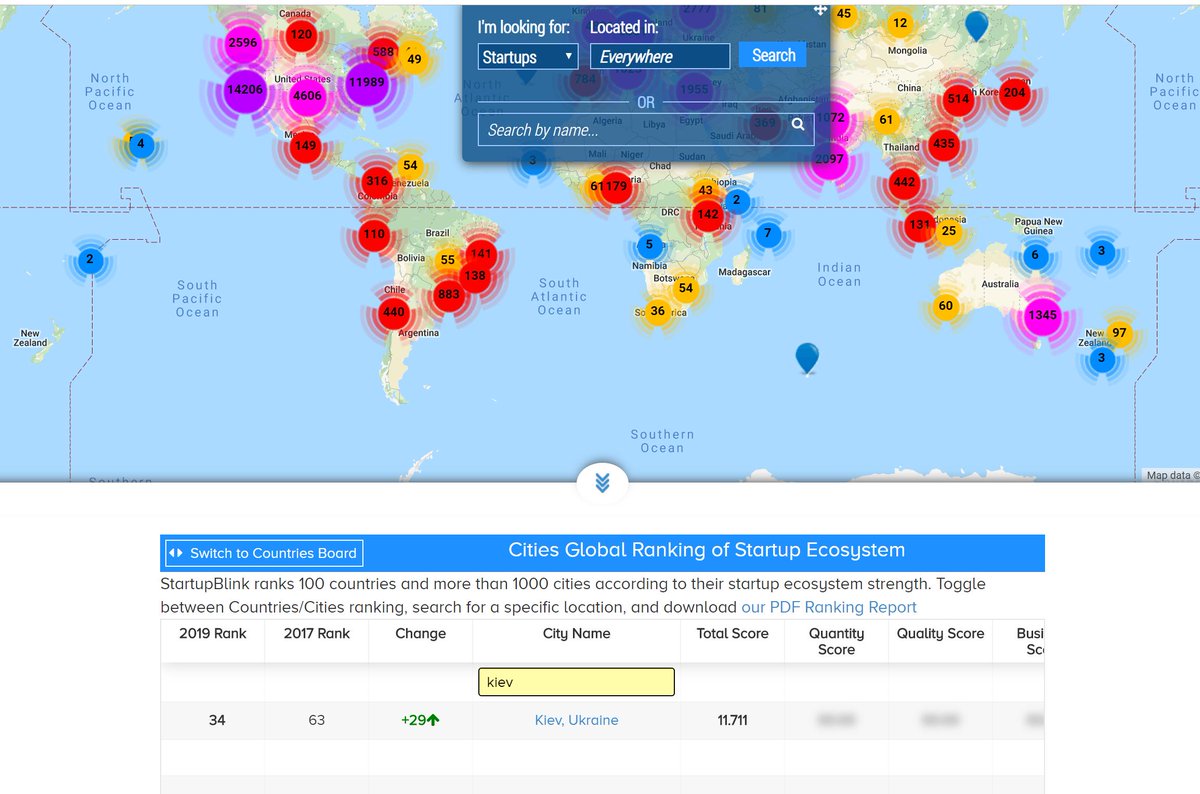Switch to Countries Board
1200x794 pixels.
263,553
